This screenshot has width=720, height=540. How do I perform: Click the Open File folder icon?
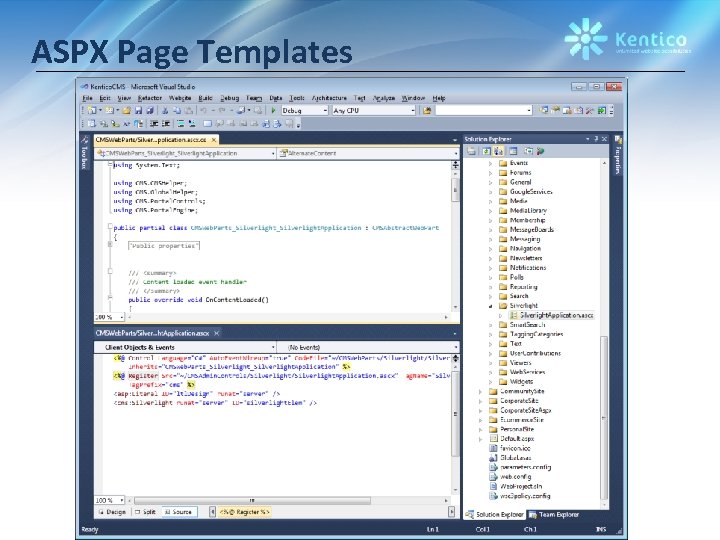coord(126,111)
